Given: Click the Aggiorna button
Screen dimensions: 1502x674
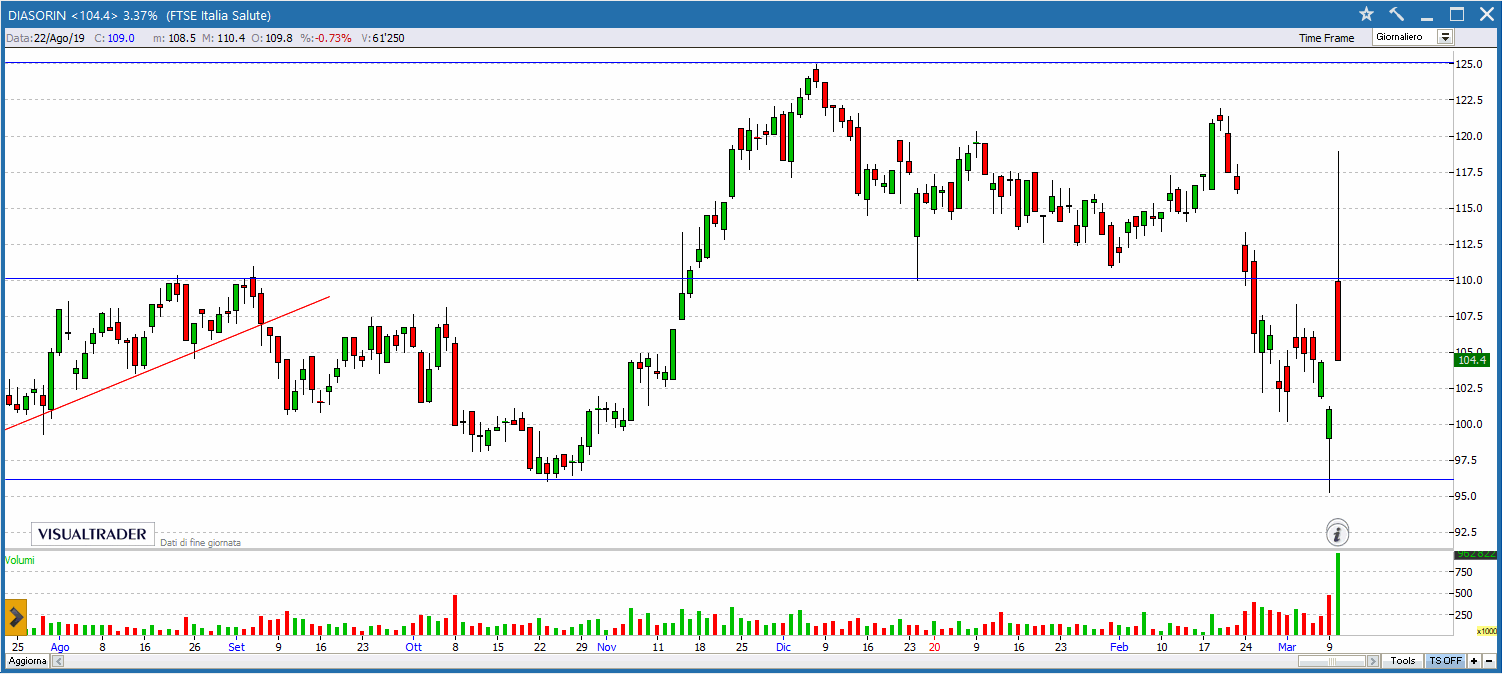Looking at the screenshot, I should coord(26,662).
